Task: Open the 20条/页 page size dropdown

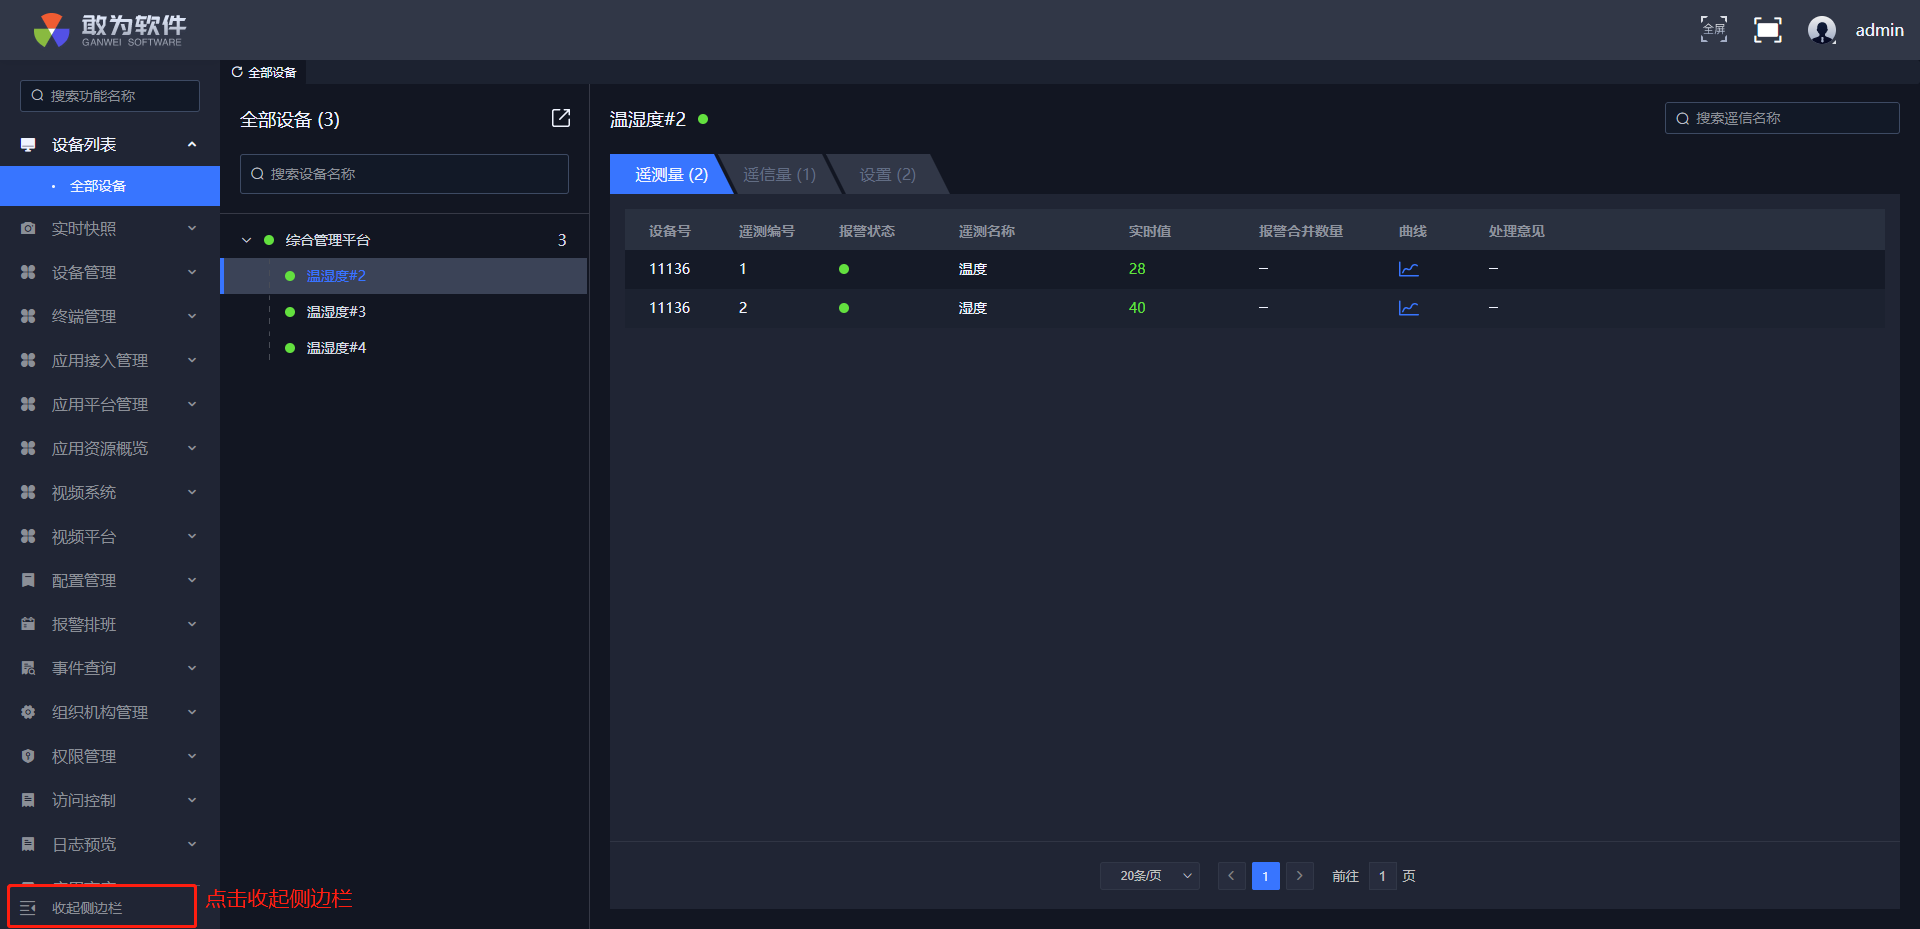Action: [x=1150, y=876]
